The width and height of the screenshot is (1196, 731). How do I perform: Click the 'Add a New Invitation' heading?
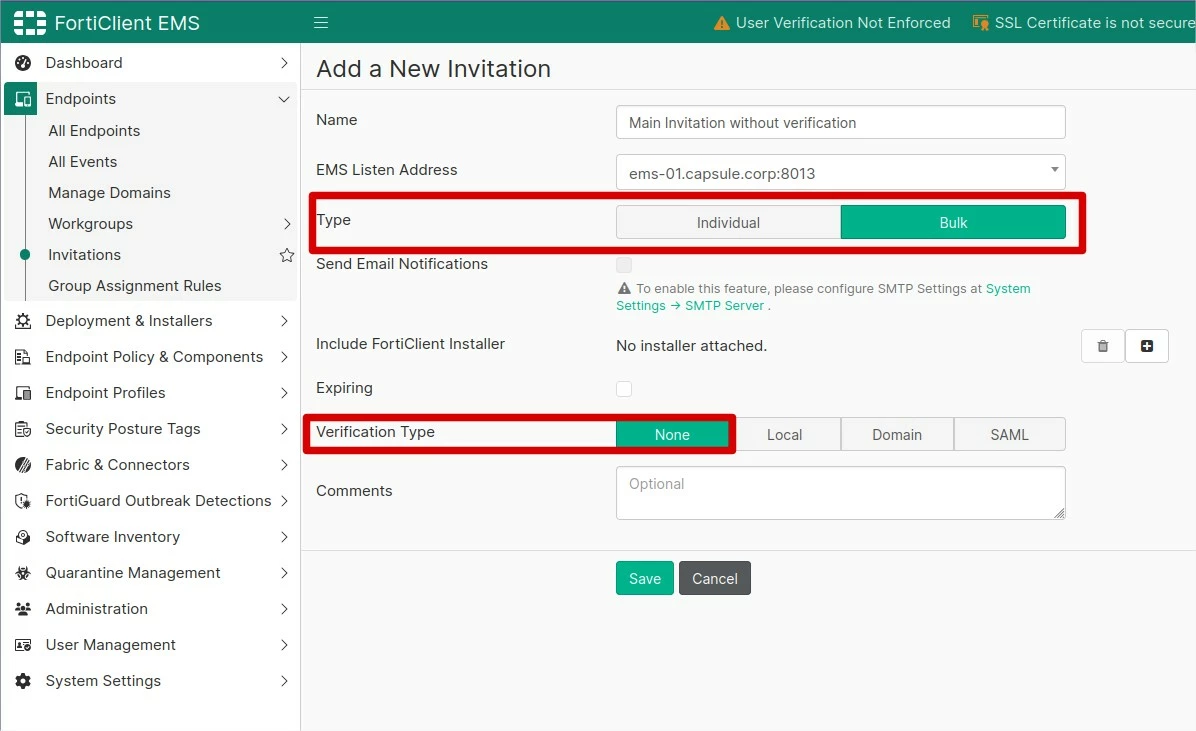click(x=433, y=69)
